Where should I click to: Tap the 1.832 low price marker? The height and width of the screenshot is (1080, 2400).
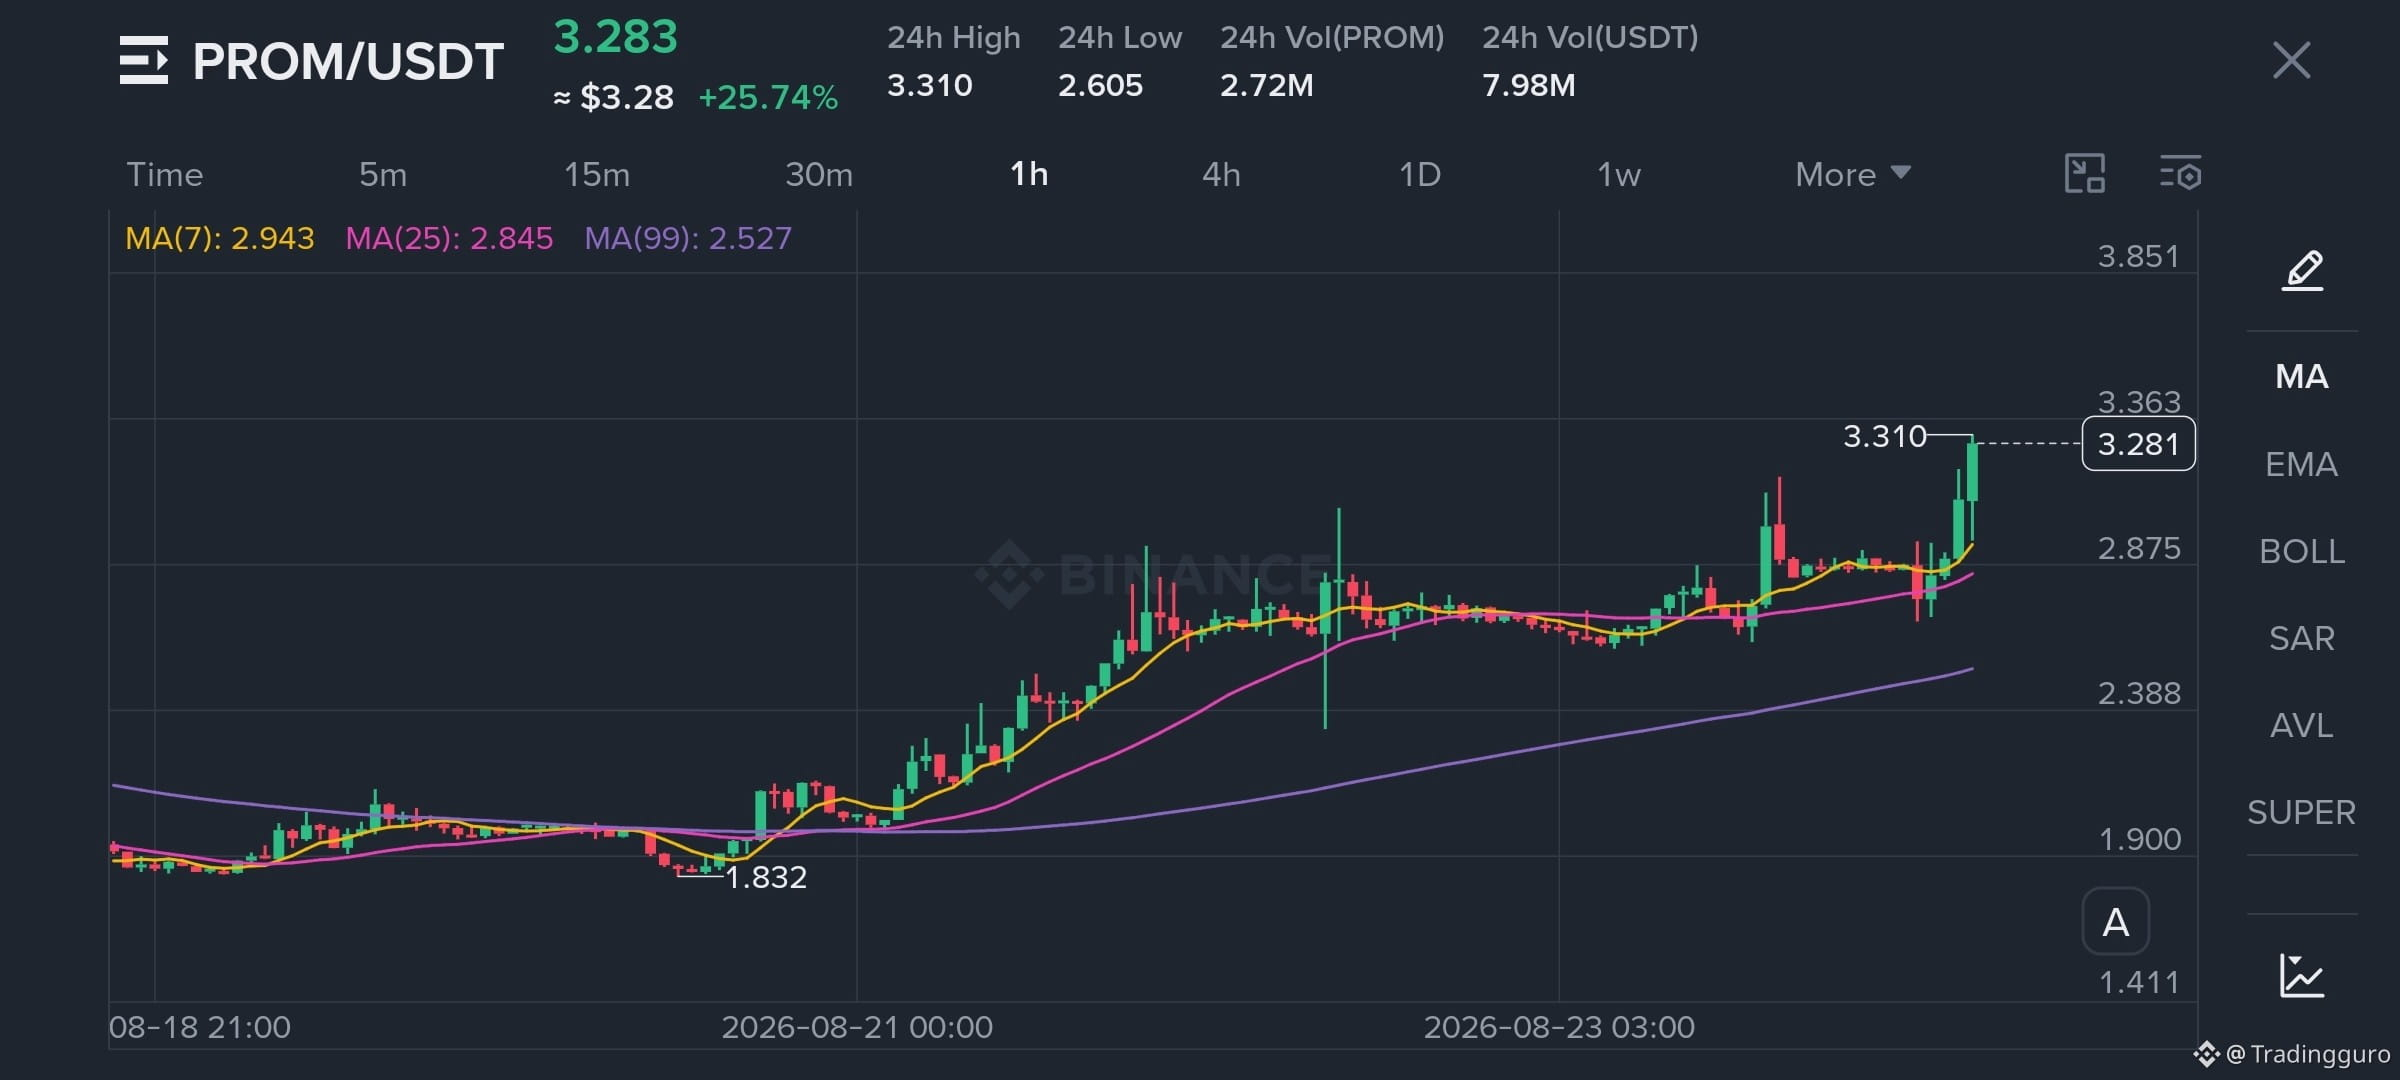pos(766,877)
